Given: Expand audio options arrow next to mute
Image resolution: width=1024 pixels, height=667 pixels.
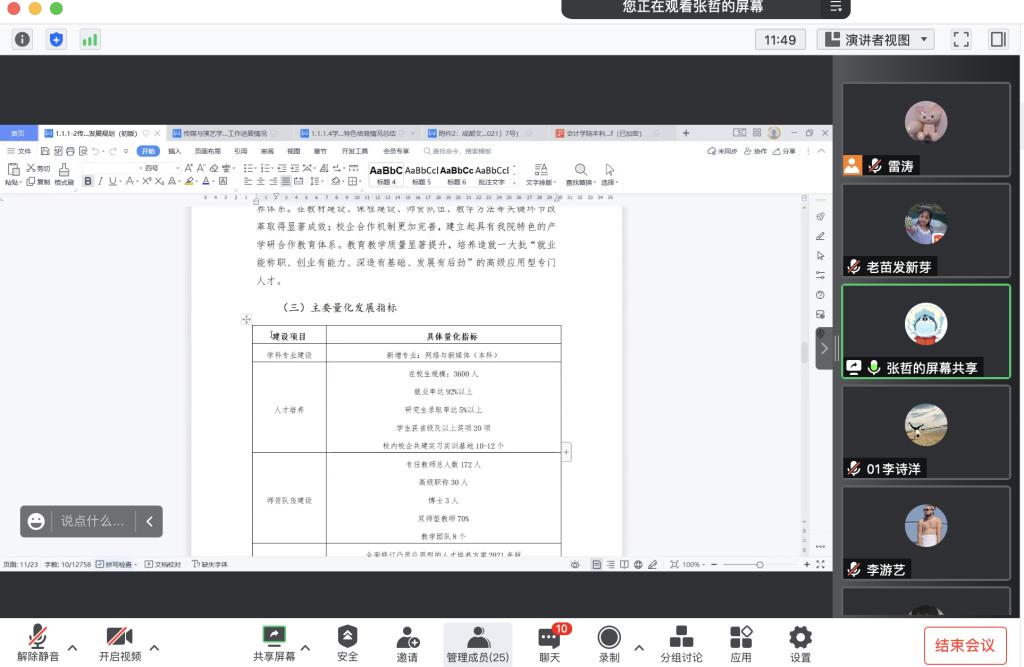Looking at the screenshot, I should point(72,647).
